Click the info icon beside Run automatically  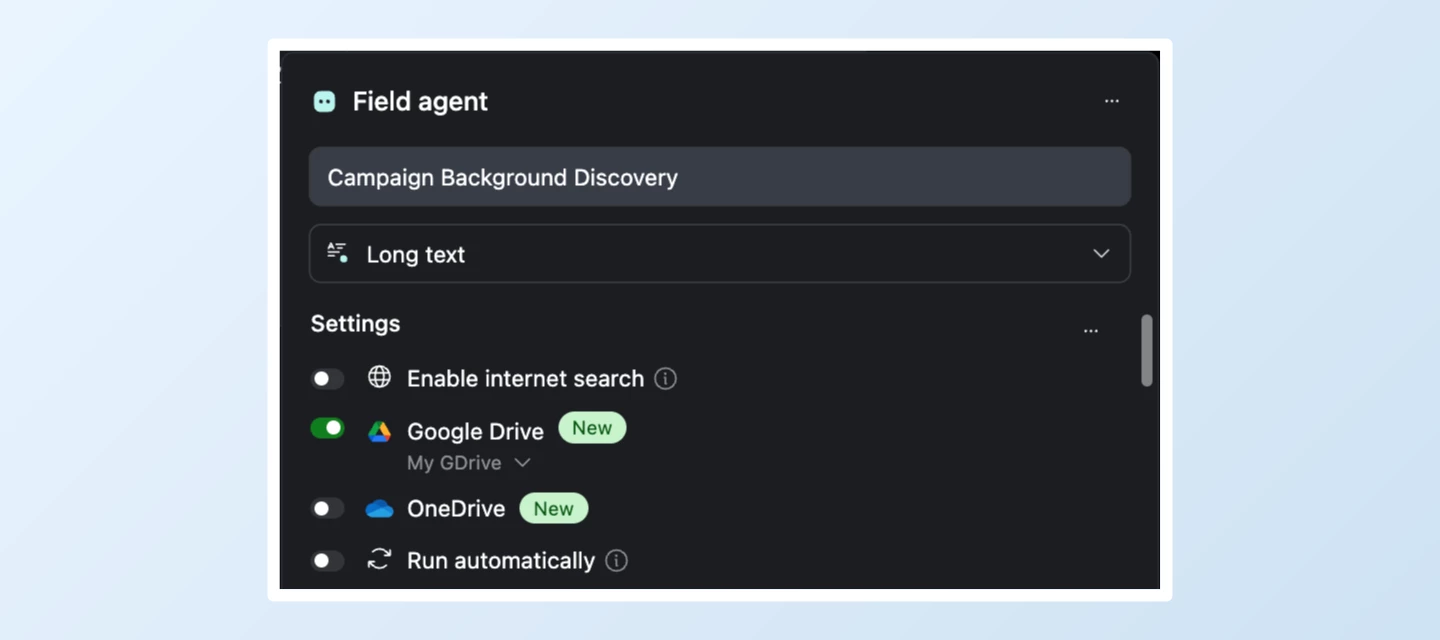[x=616, y=561]
